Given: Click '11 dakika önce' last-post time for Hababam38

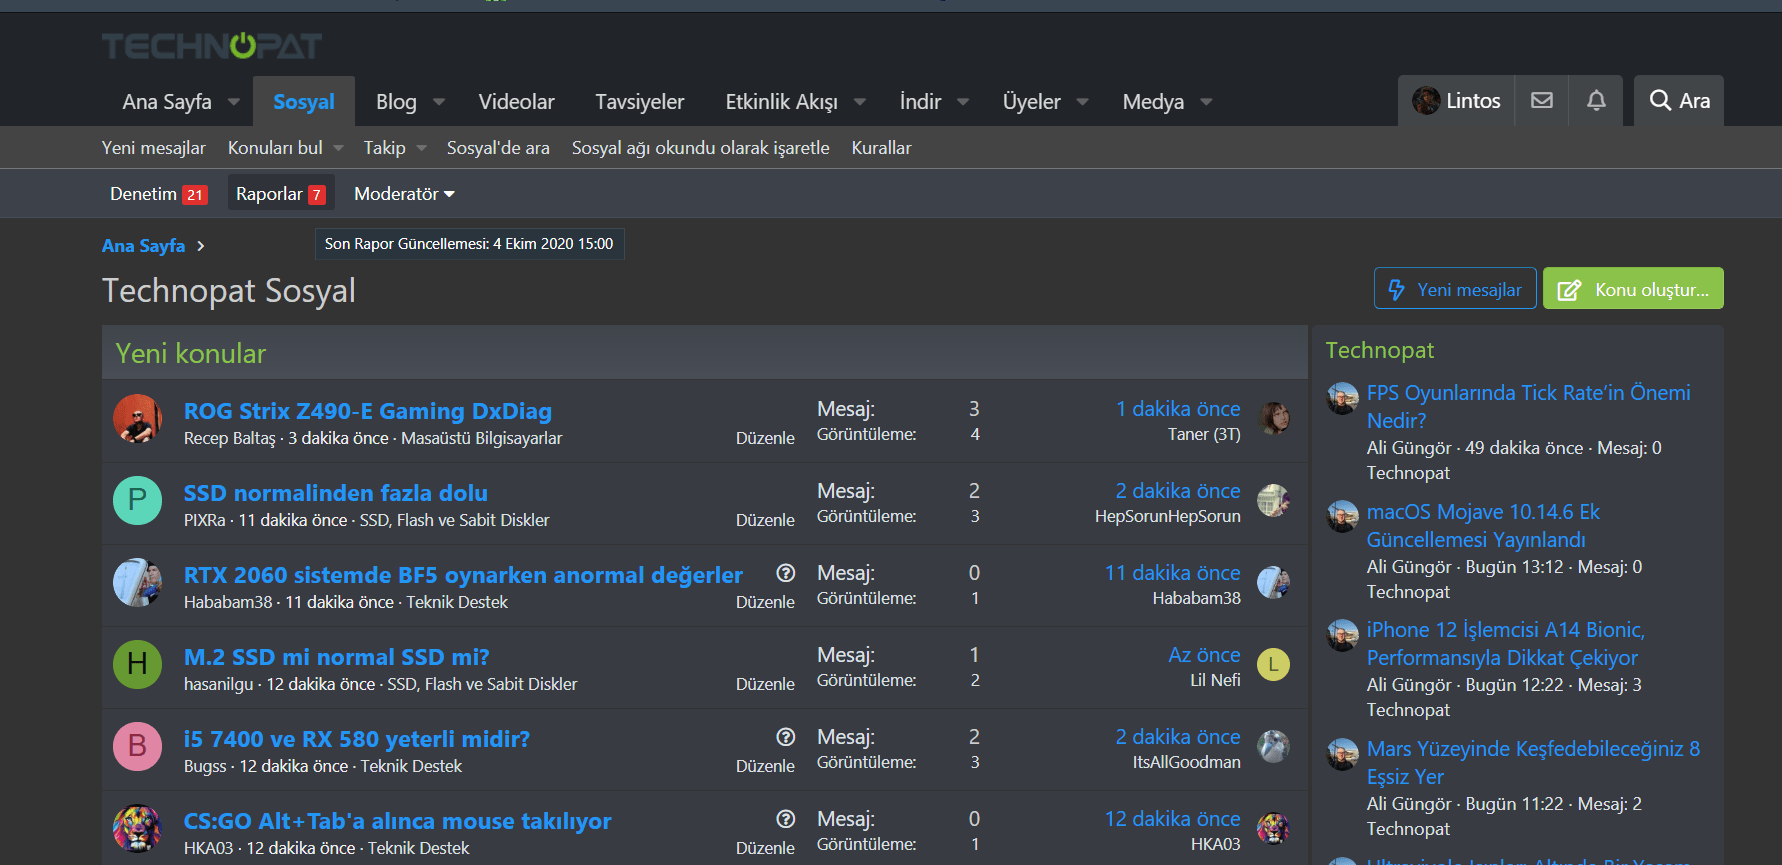Looking at the screenshot, I should pos(1172,573).
